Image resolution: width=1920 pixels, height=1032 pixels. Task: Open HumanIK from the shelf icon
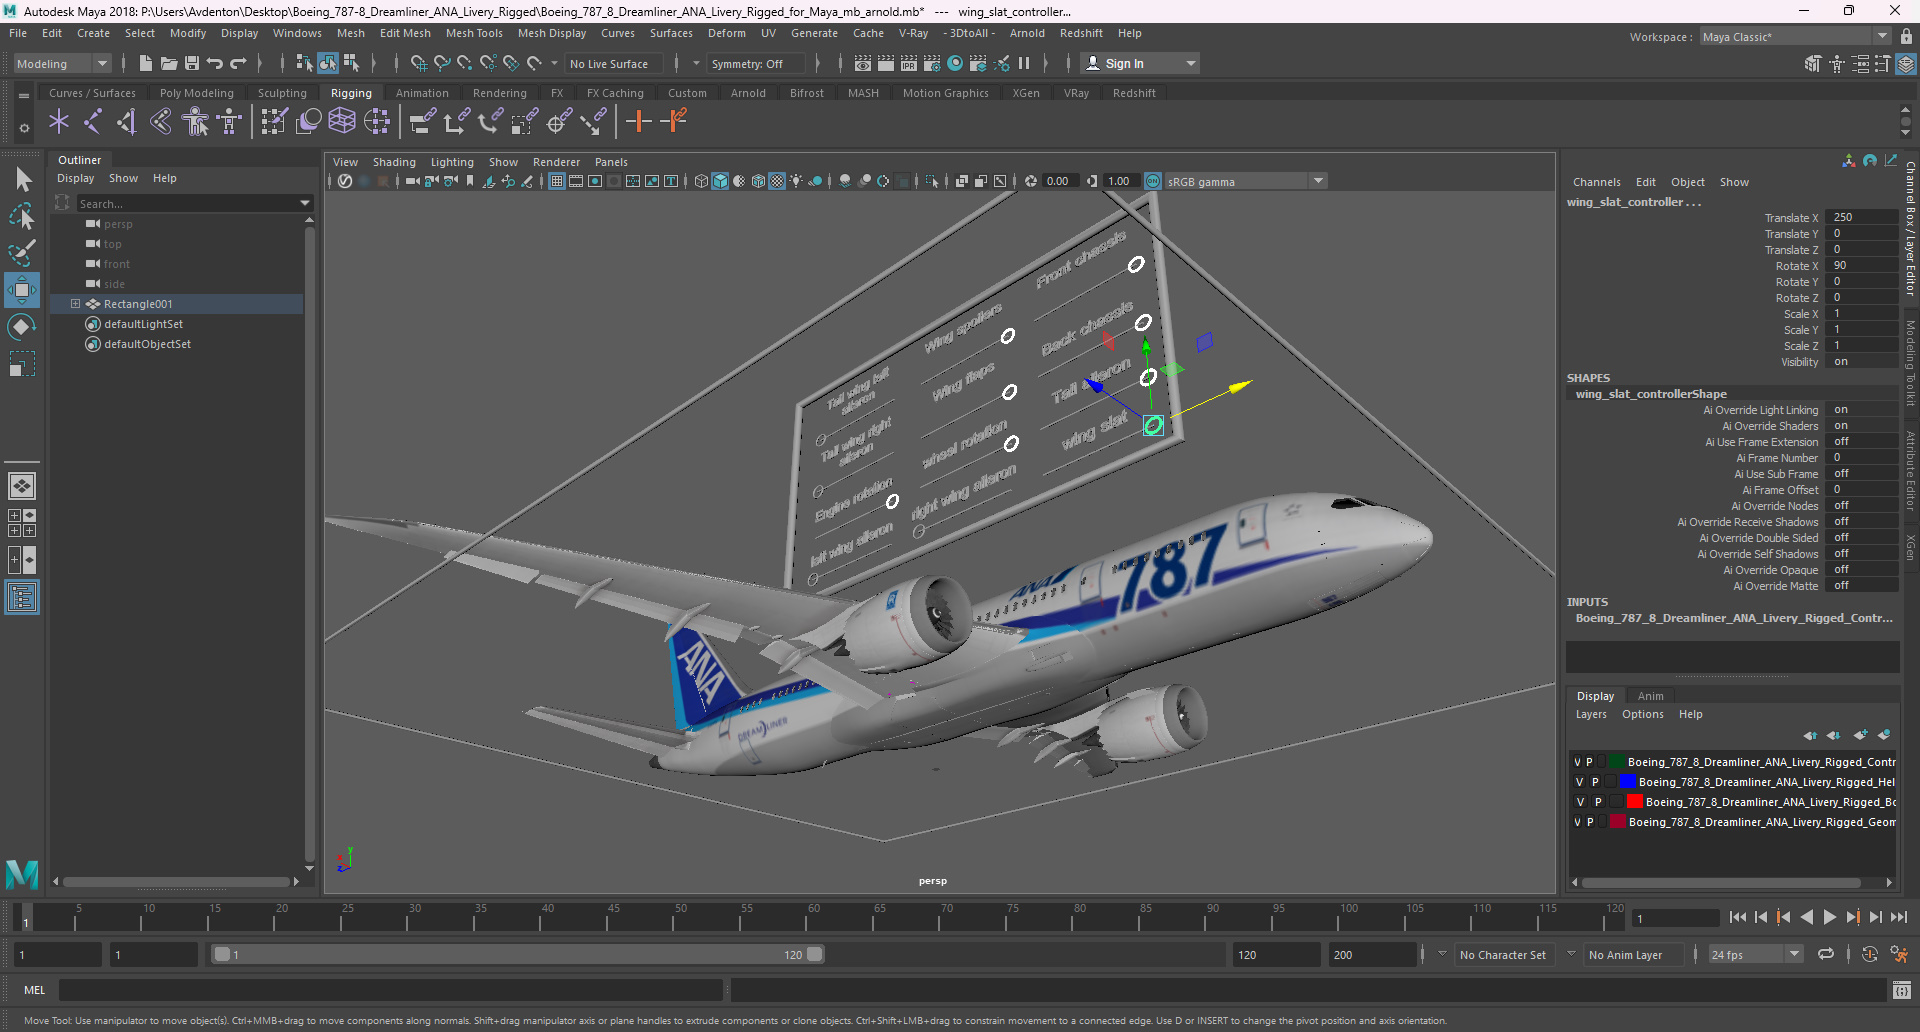229,122
